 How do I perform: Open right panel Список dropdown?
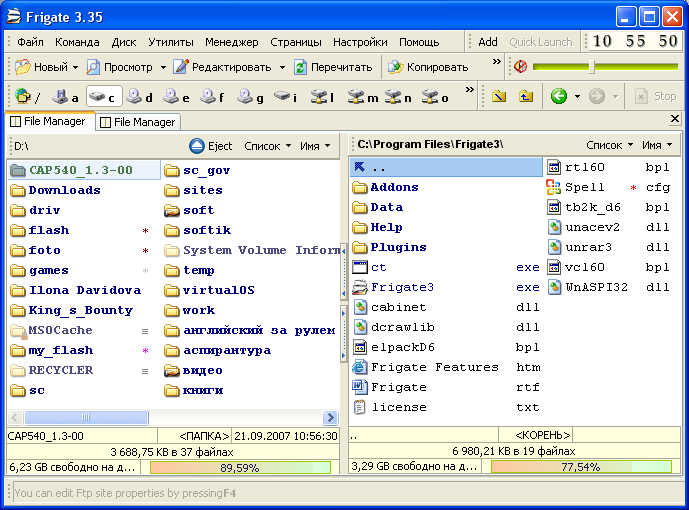[609, 145]
